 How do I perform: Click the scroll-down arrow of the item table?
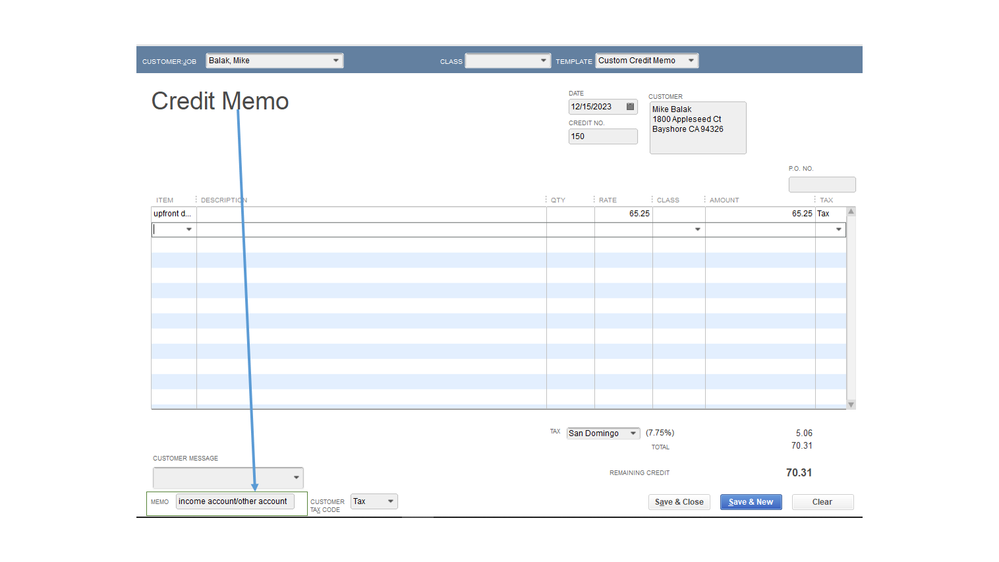coord(851,405)
